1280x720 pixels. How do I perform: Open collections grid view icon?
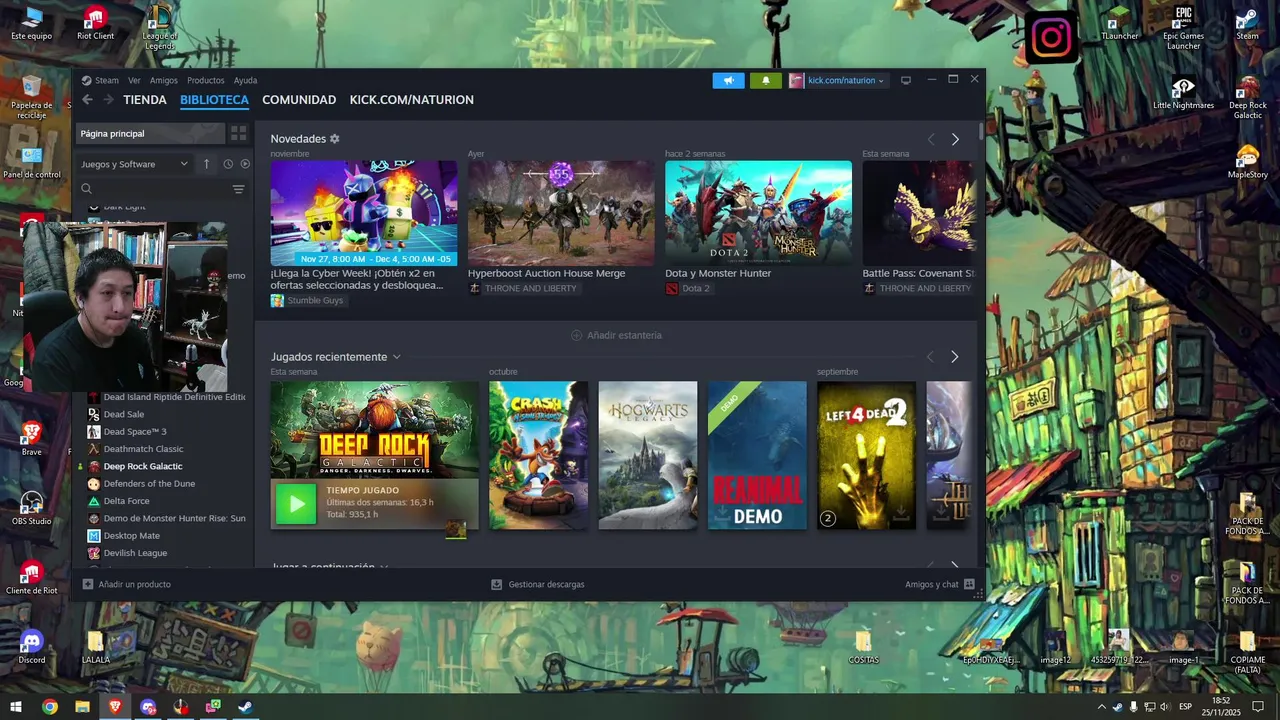tap(238, 133)
